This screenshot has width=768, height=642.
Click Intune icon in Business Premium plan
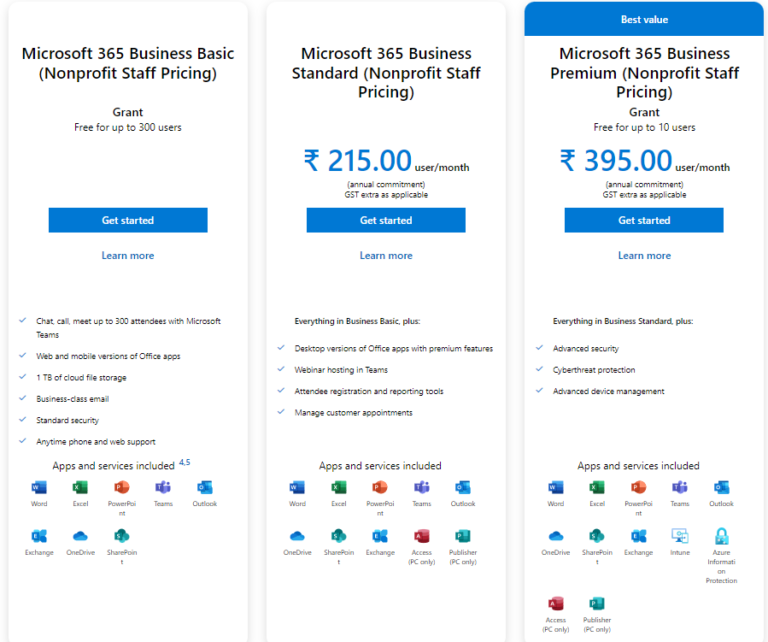[680, 536]
